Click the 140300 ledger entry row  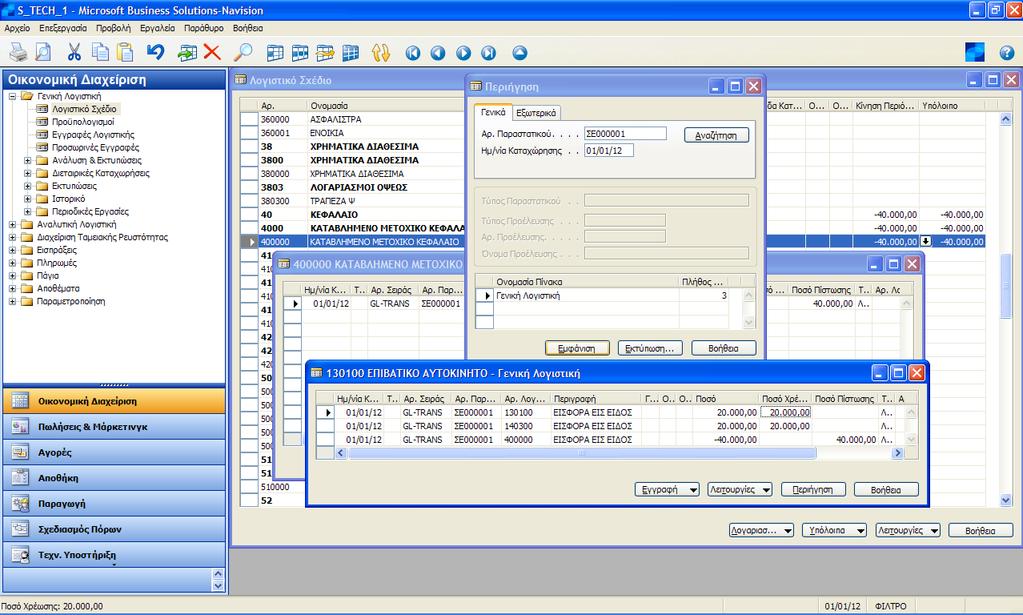(x=613, y=427)
